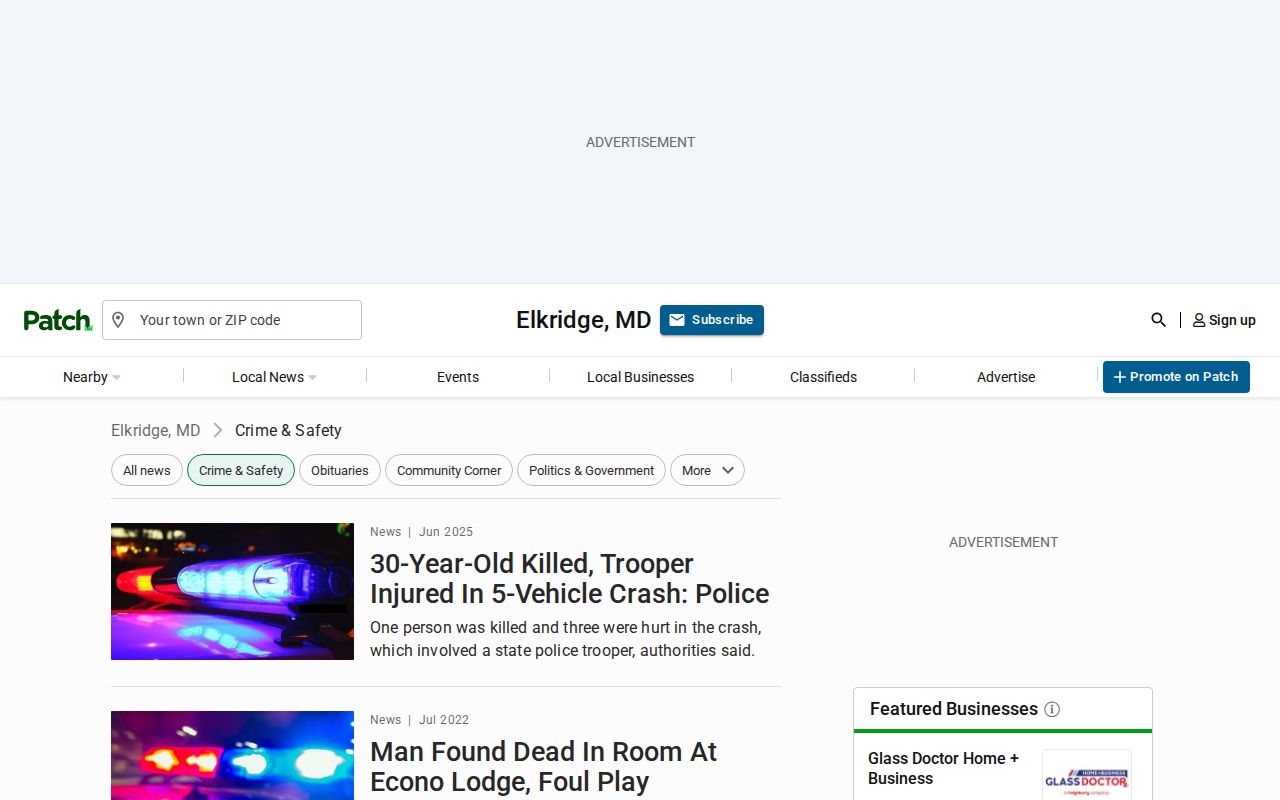Viewport: 1280px width, 800px height.
Task: Select the Obituaries filter
Action: [x=340, y=470]
